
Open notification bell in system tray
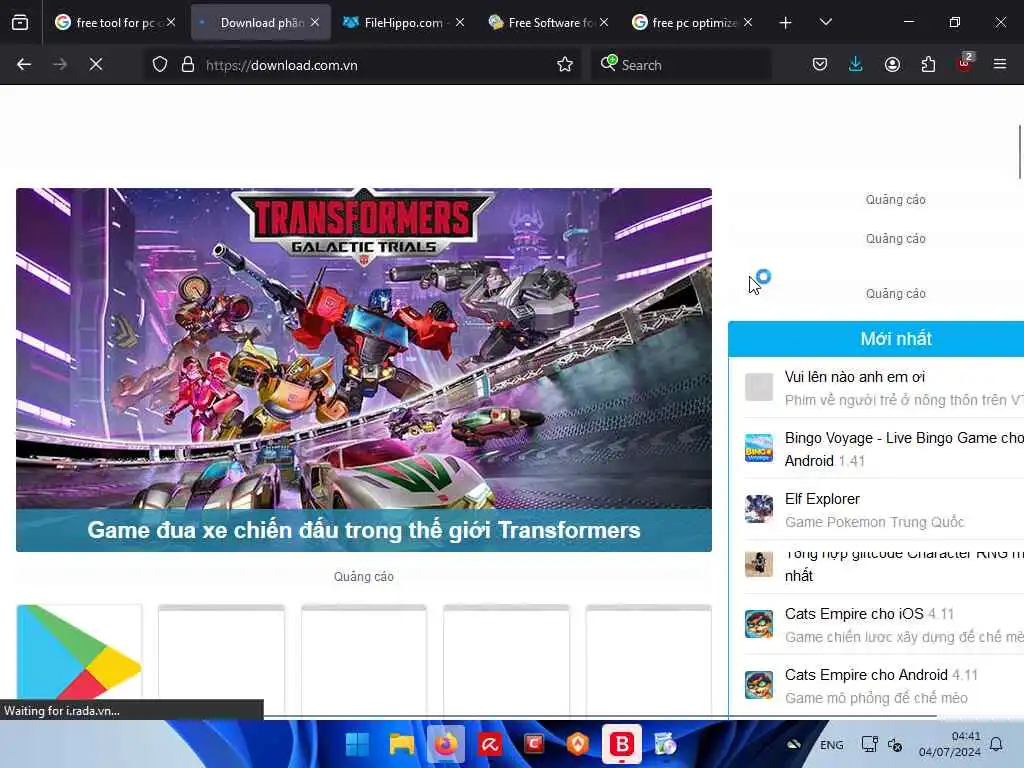click(x=997, y=744)
